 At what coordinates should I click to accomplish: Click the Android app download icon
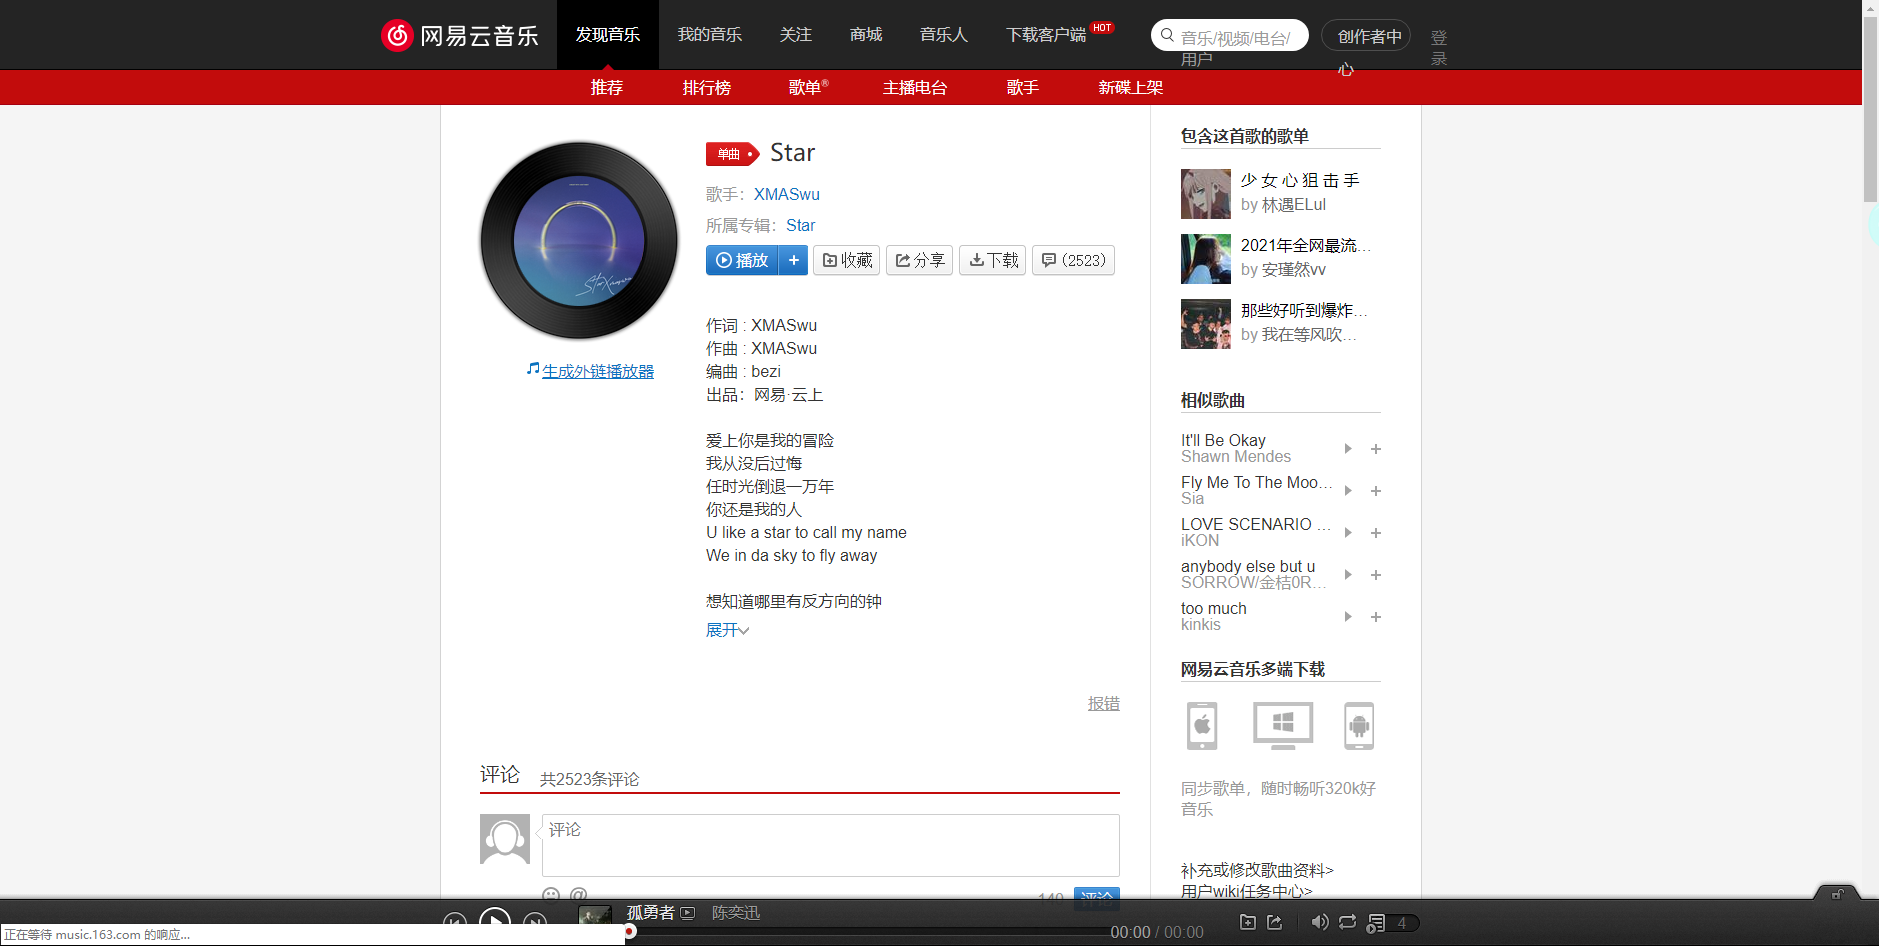pyautogui.click(x=1360, y=726)
